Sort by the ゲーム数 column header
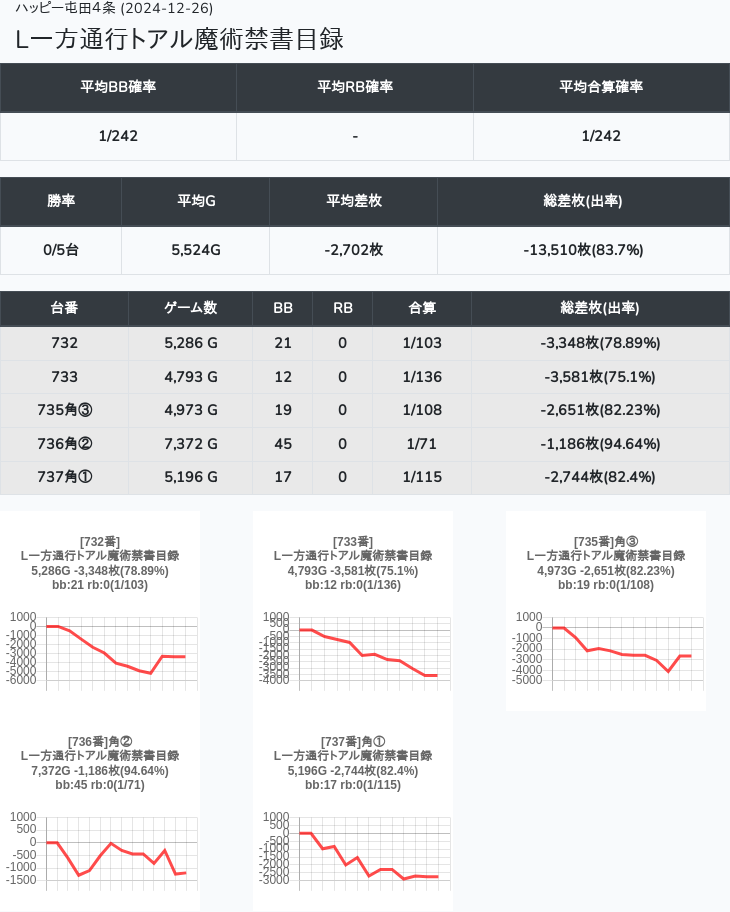 click(x=190, y=308)
